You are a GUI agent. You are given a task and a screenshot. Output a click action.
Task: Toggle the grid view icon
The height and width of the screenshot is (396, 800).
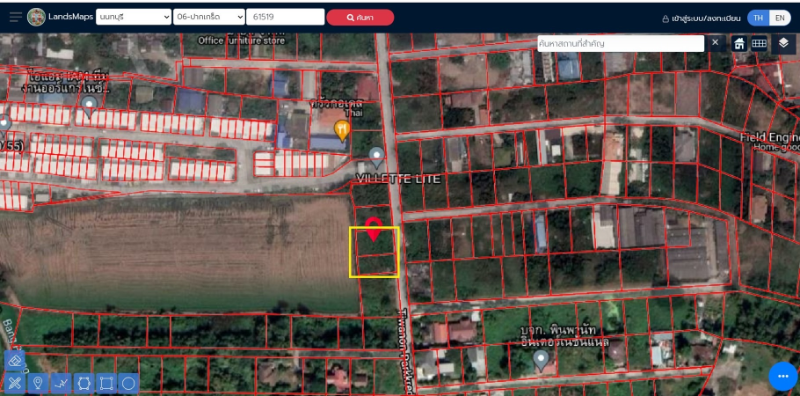tap(759, 44)
